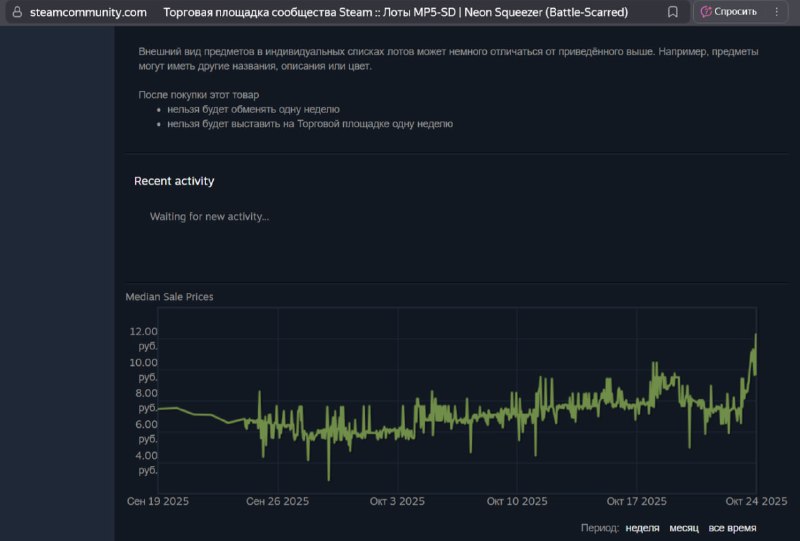The width and height of the screenshot is (800, 541).
Task: Click the Окт 17 2025 axis label
Action: tap(636, 501)
